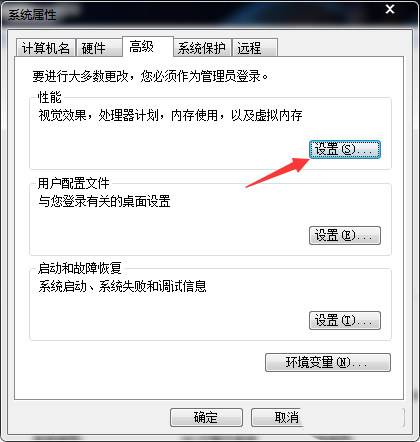Viewport: 420px width, 442px height.
Task: Open performance 设置(S) button
Action: (x=345, y=149)
